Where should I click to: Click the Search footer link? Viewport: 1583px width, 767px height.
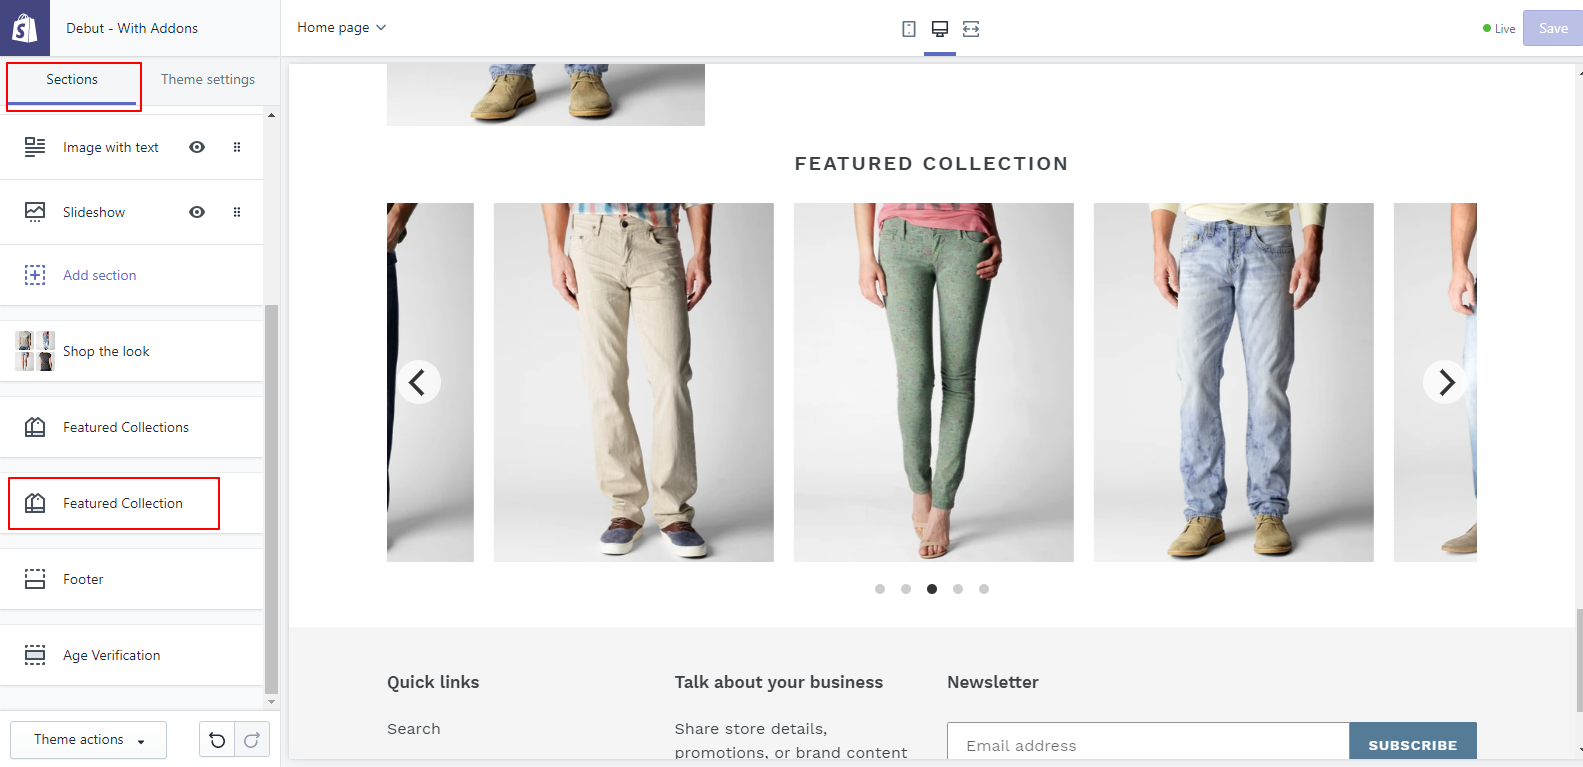(x=414, y=729)
